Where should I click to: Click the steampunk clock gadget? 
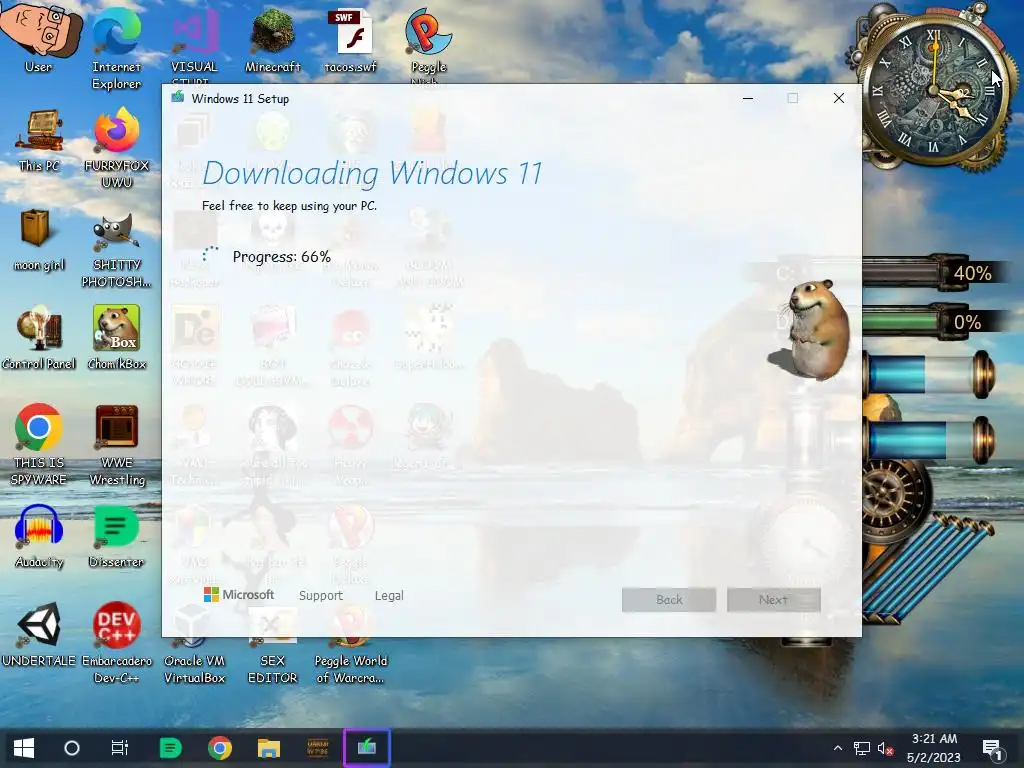point(935,91)
